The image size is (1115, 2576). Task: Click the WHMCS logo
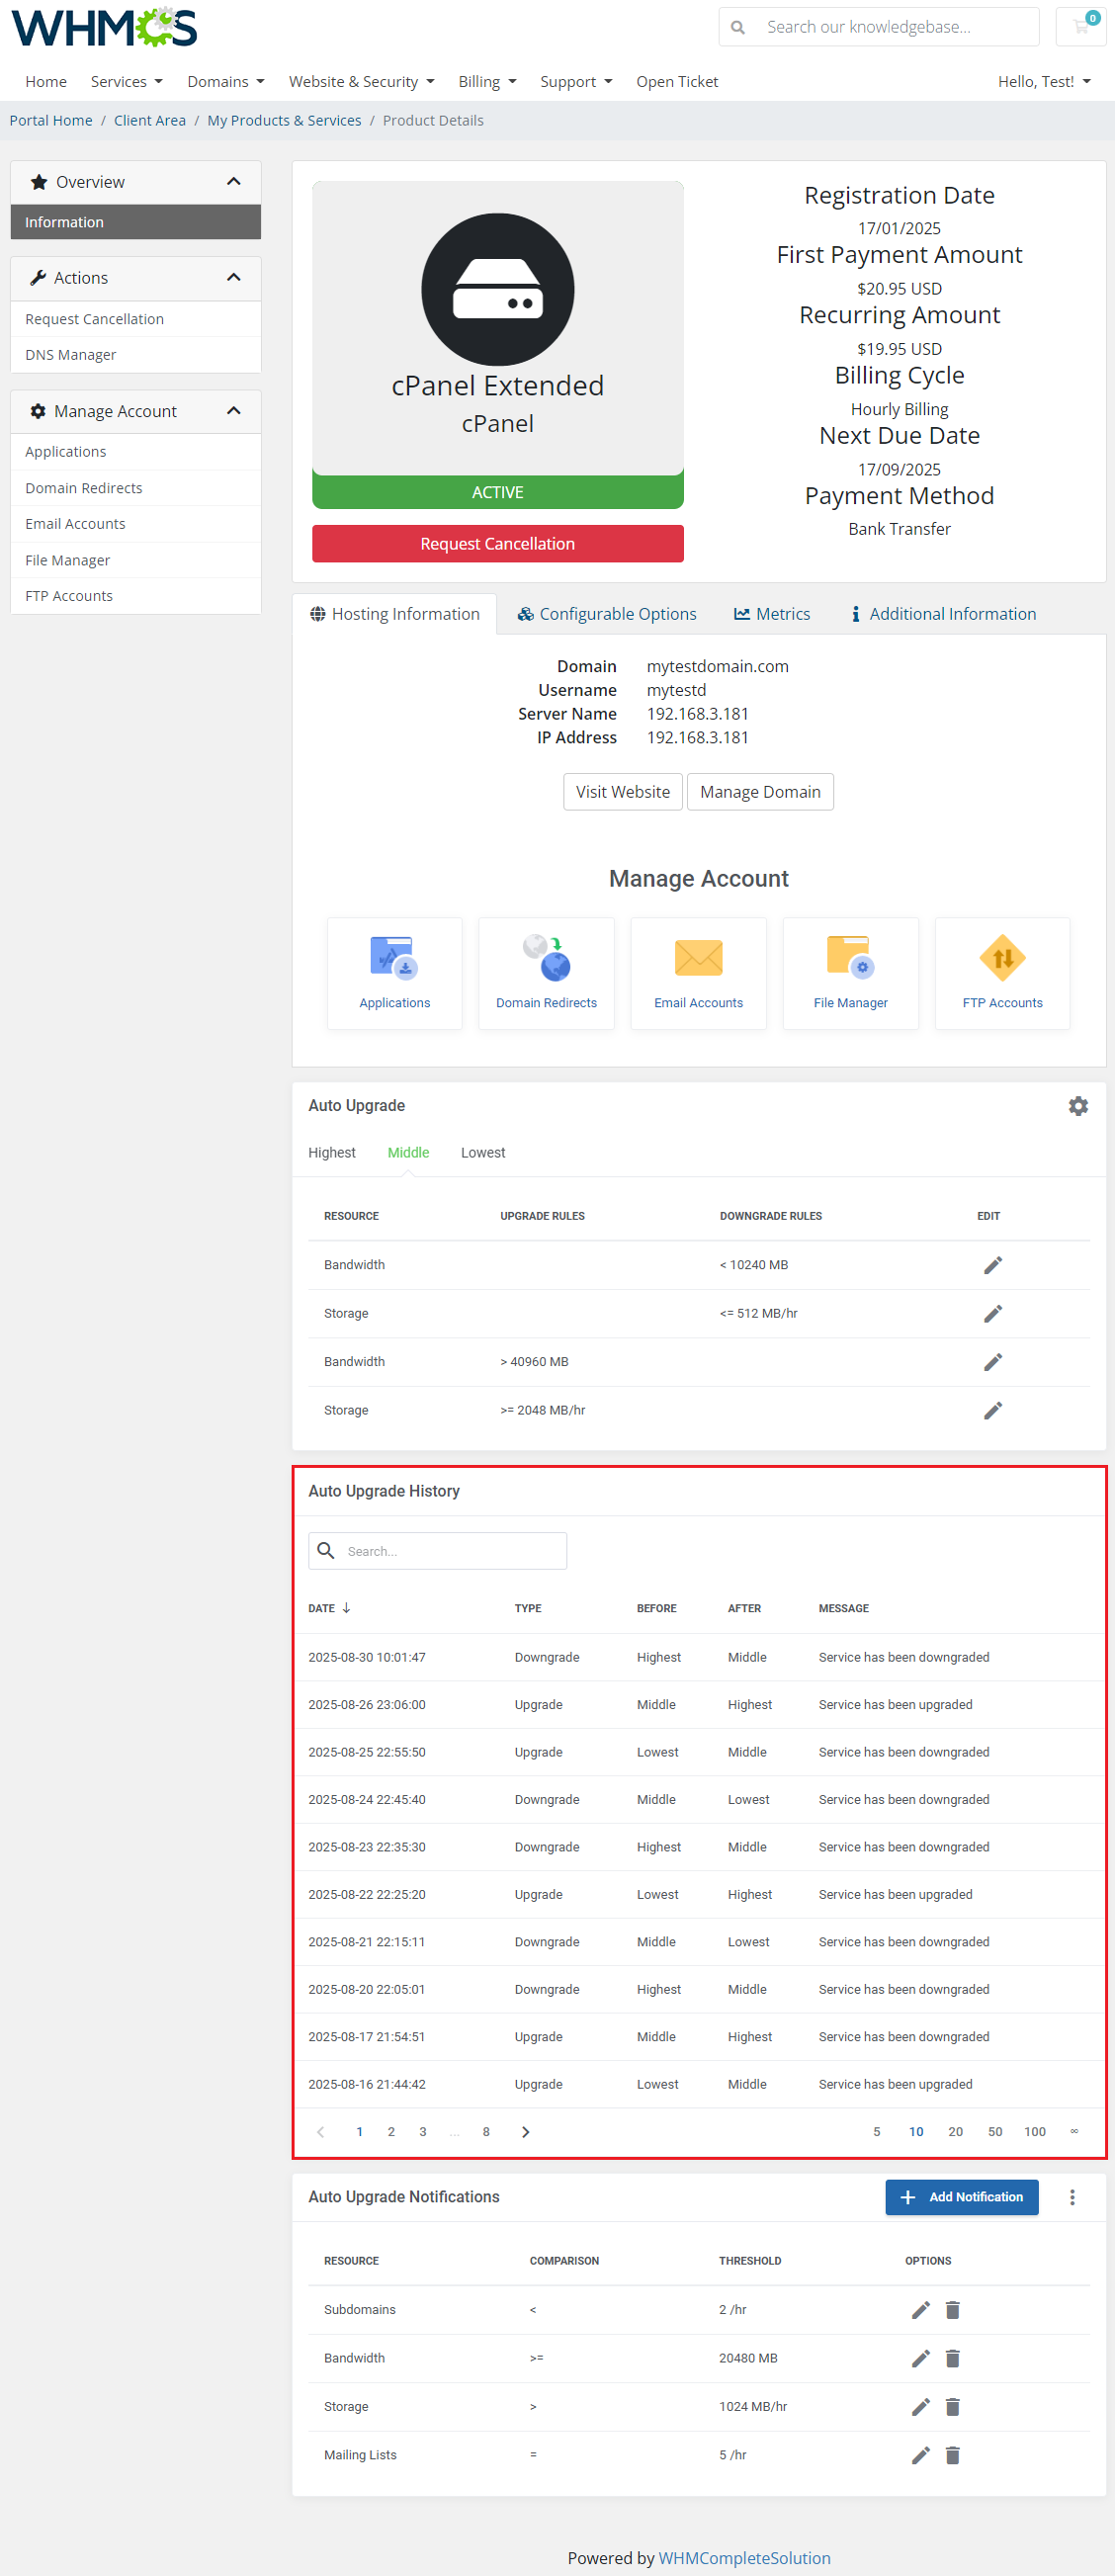[x=104, y=27]
